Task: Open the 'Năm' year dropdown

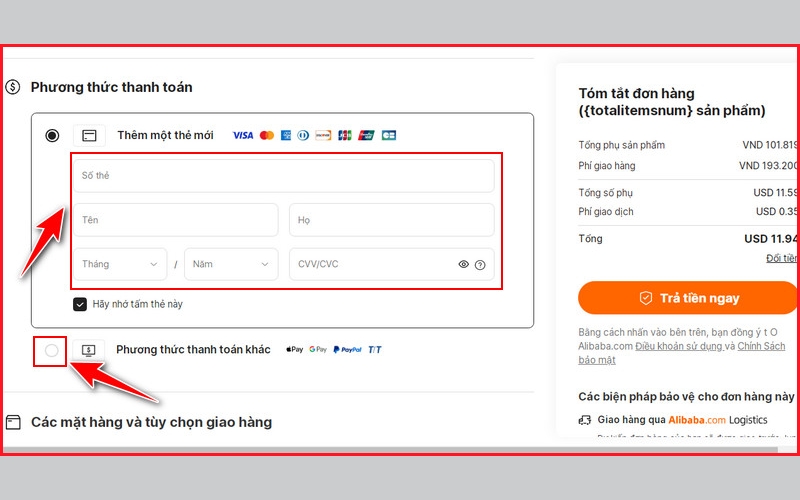Action: [x=231, y=264]
